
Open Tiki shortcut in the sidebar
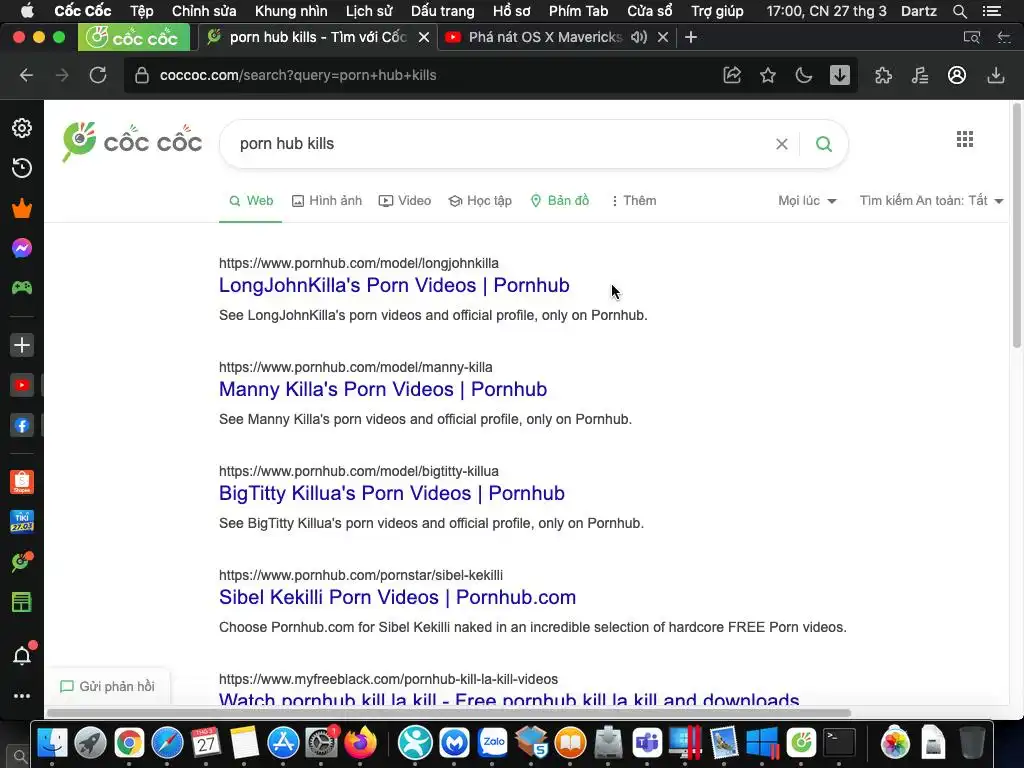click(22, 522)
